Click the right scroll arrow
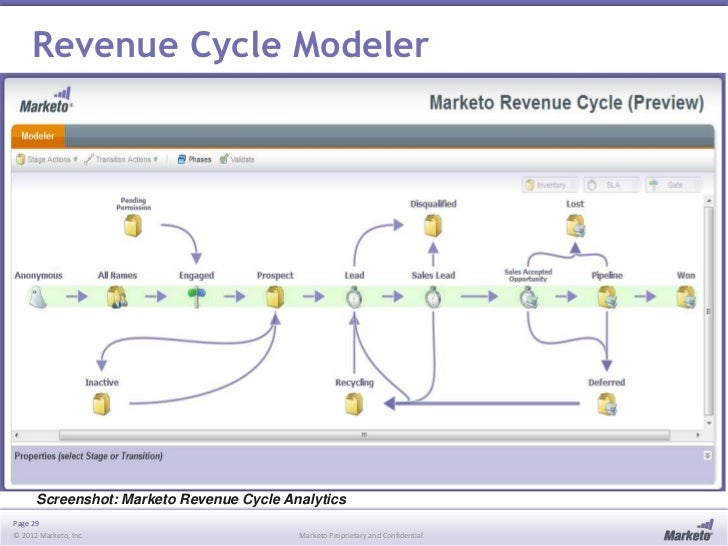This screenshot has height=546, width=728. 697,435
